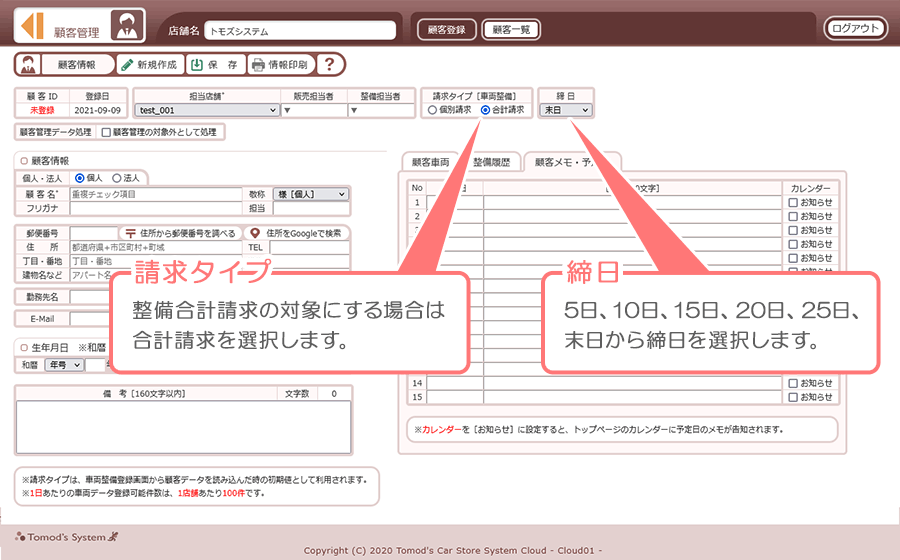The width and height of the screenshot is (900, 560).
Task: Click the 住所 input field
Action: (x=156, y=247)
